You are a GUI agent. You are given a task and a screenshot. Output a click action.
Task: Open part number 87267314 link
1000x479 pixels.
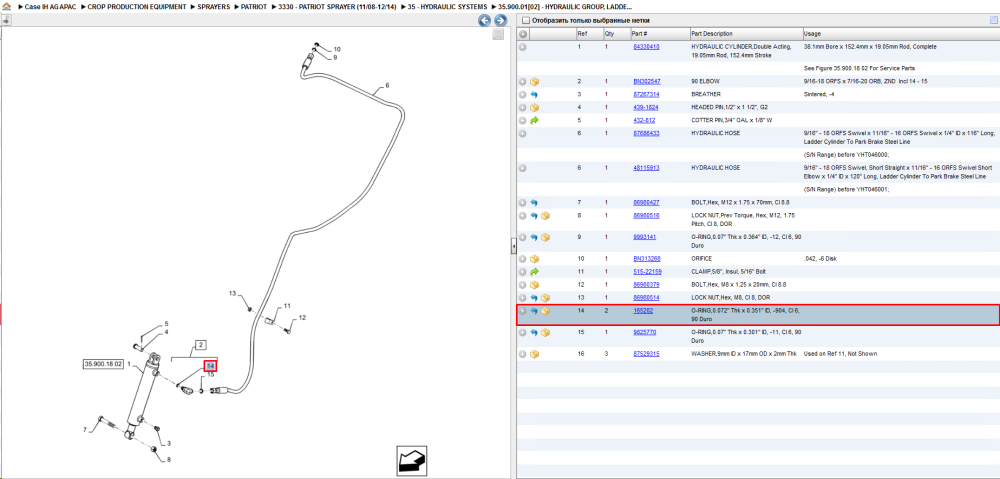click(x=646, y=94)
